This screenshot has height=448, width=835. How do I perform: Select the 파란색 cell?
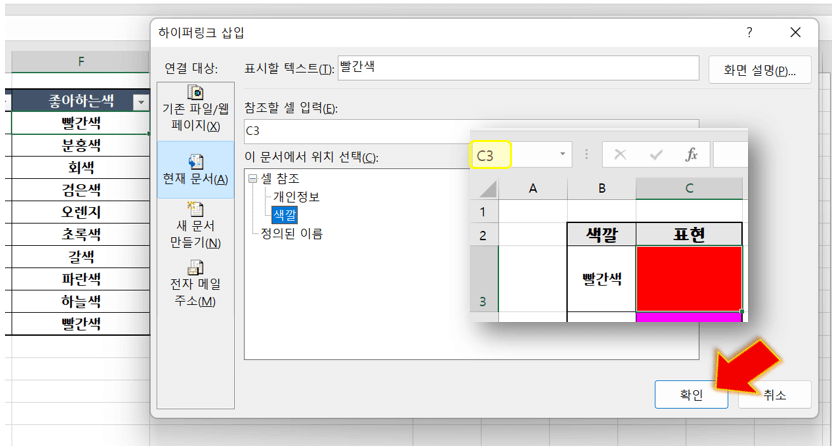tap(80, 279)
